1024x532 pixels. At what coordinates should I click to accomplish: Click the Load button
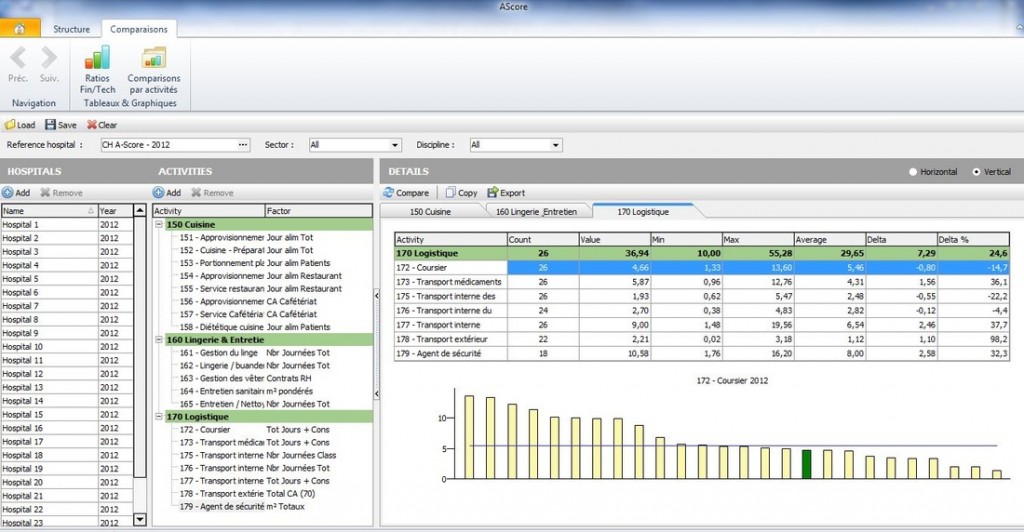coord(20,125)
